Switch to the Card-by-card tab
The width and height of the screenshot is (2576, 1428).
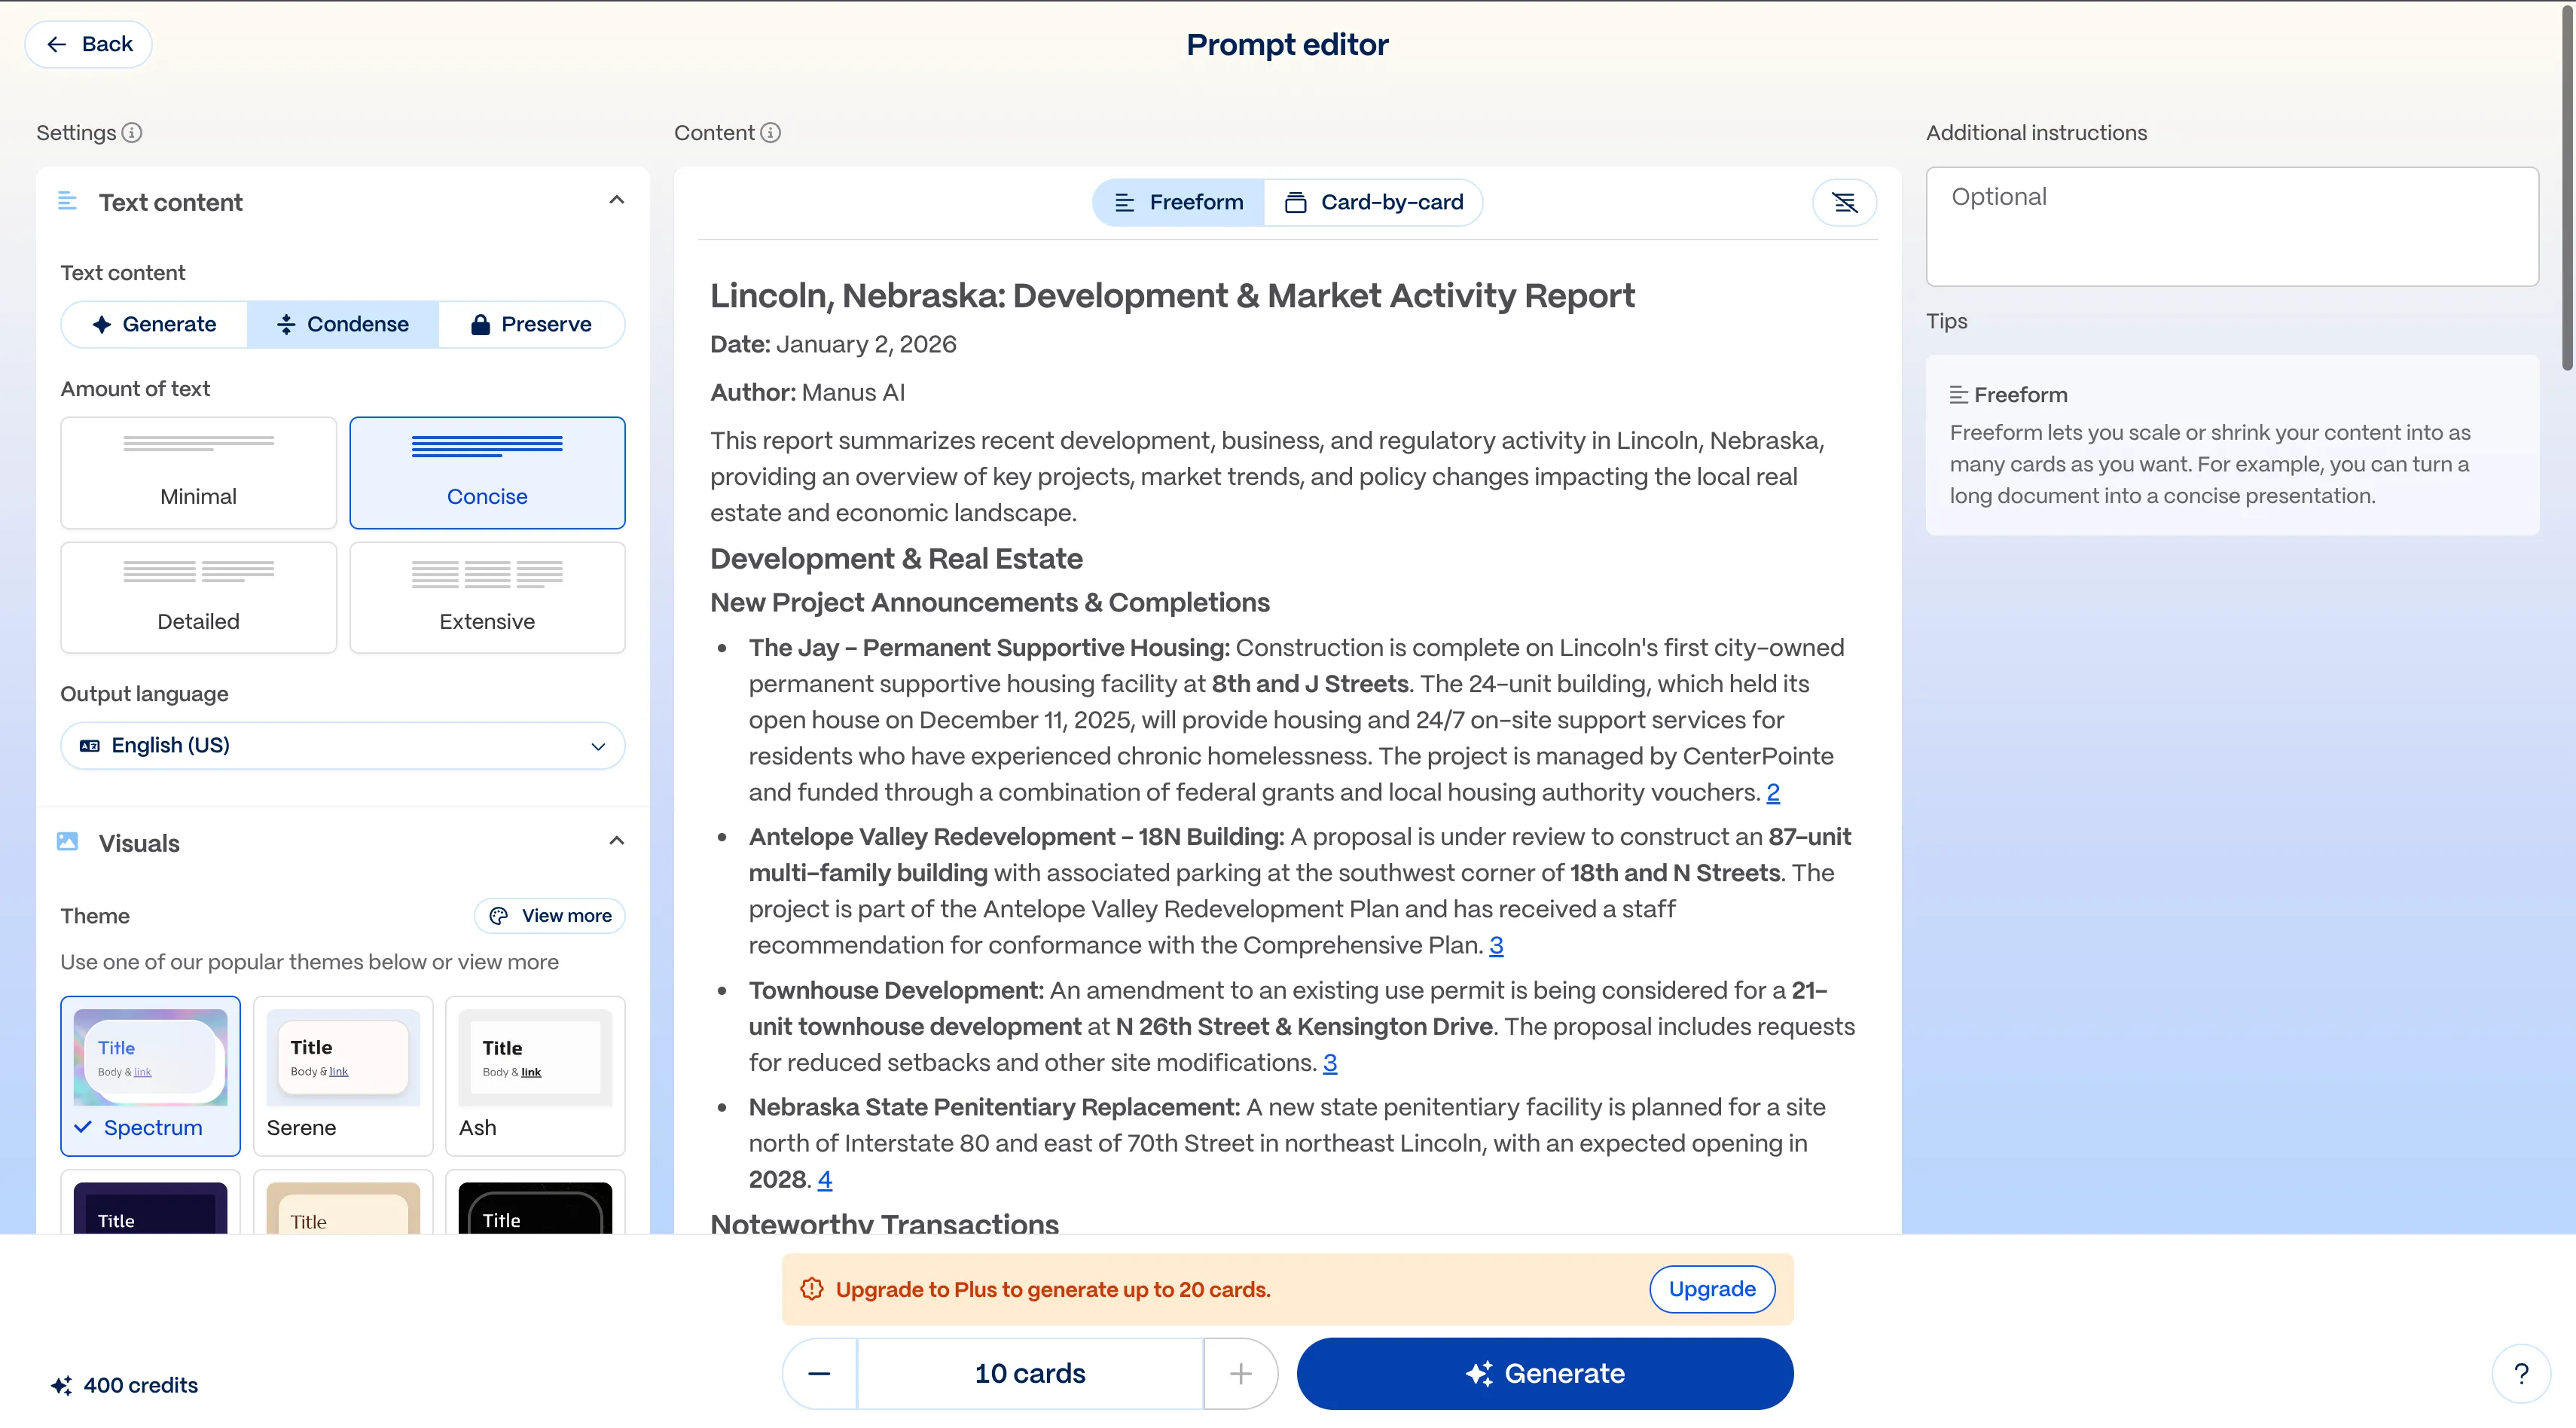point(1373,203)
